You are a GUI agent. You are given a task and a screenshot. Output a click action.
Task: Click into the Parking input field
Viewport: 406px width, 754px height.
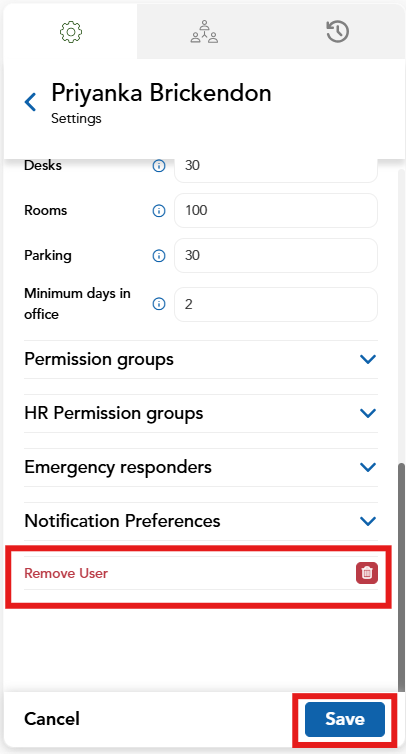click(x=276, y=255)
